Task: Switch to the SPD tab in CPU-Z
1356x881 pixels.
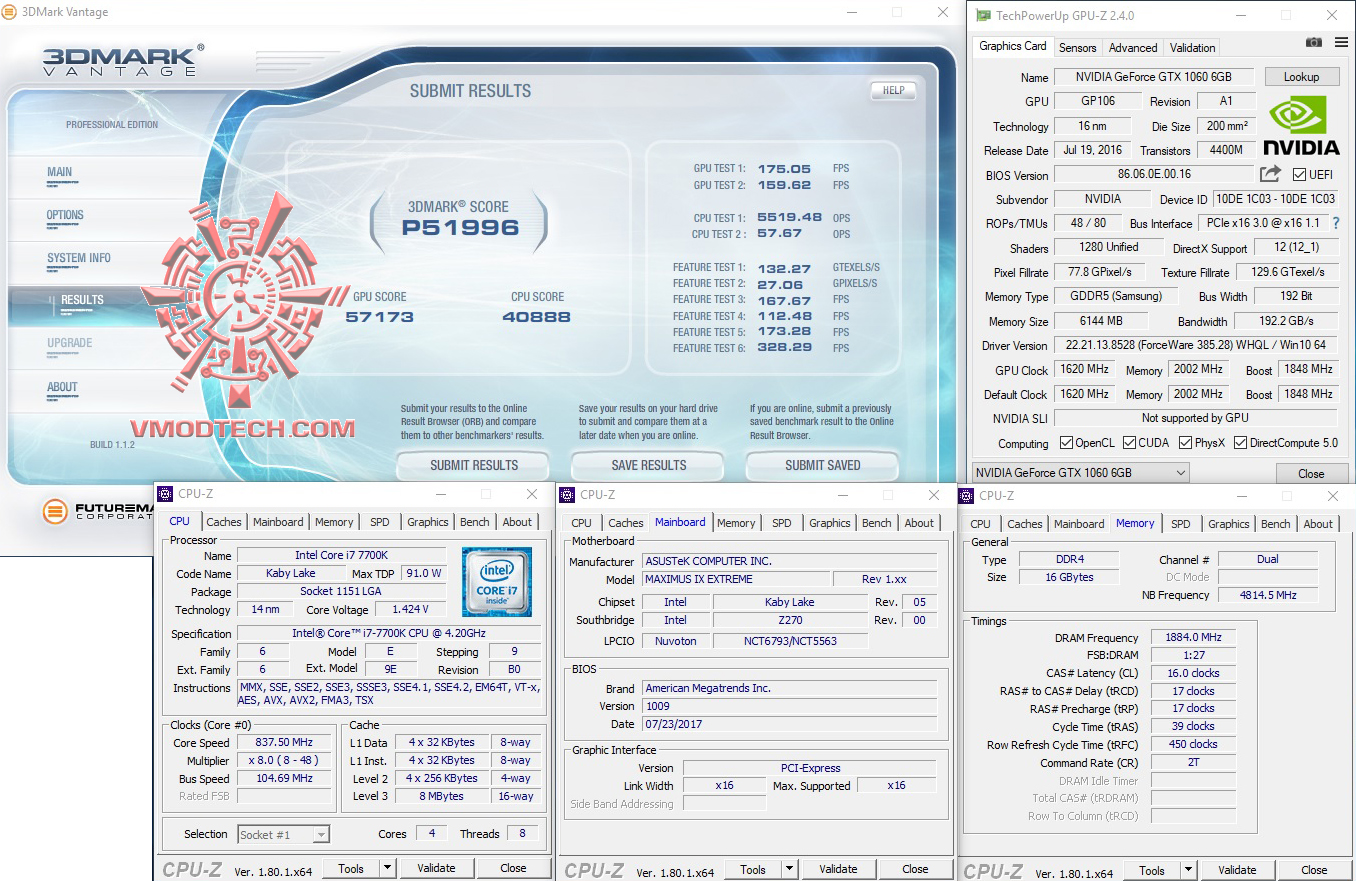Action: [x=380, y=521]
